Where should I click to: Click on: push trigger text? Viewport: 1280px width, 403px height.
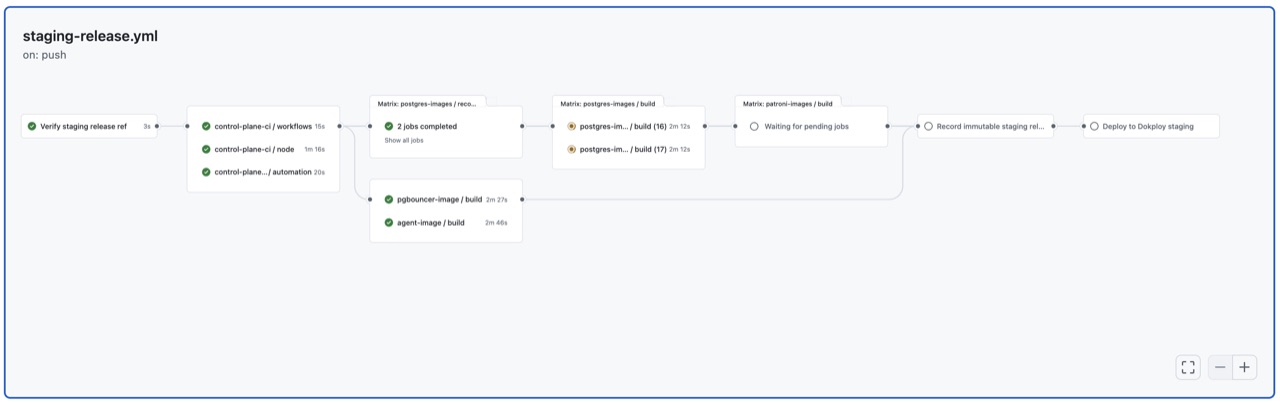click(x=44, y=55)
